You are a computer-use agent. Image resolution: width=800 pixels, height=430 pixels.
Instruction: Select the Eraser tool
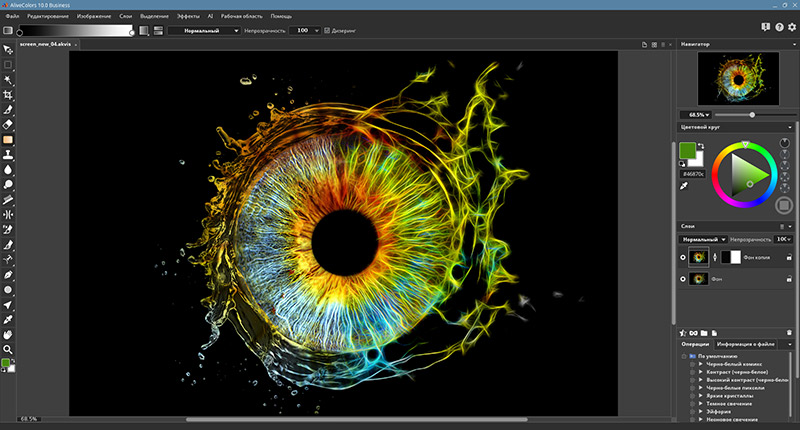click(8, 124)
